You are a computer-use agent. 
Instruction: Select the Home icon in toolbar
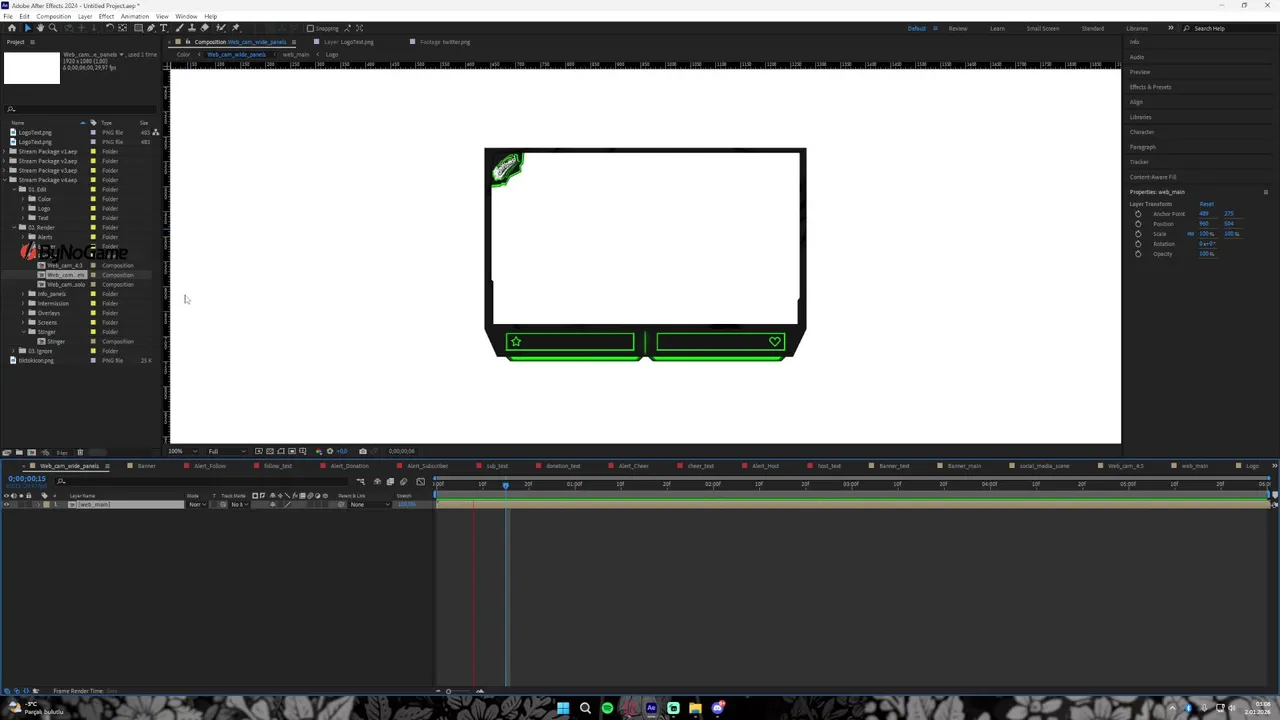click(x=12, y=28)
